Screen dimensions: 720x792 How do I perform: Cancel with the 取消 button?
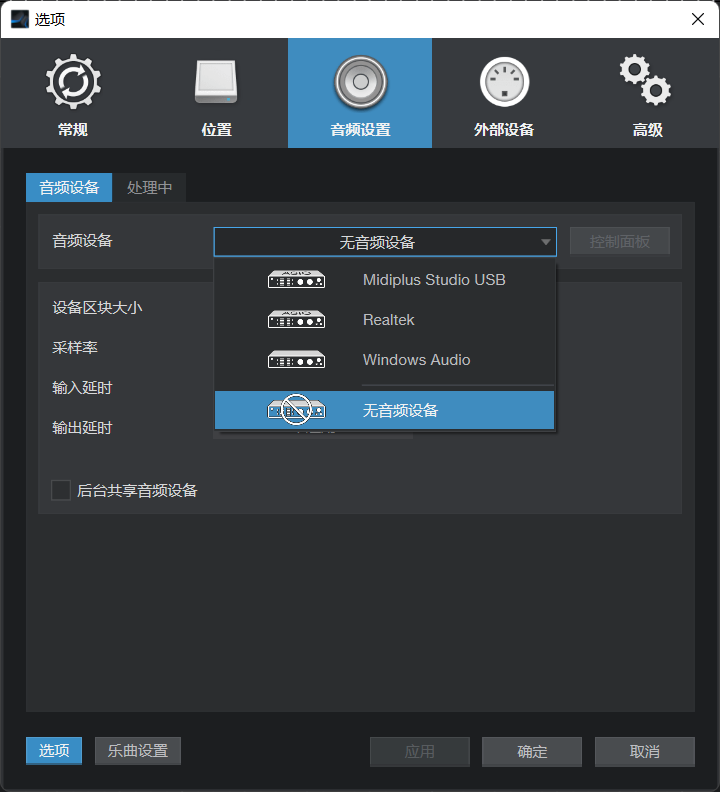pos(645,752)
